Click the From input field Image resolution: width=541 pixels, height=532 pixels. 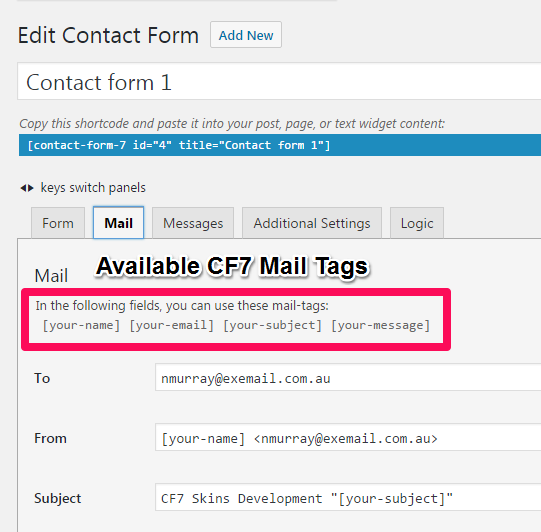point(348,437)
